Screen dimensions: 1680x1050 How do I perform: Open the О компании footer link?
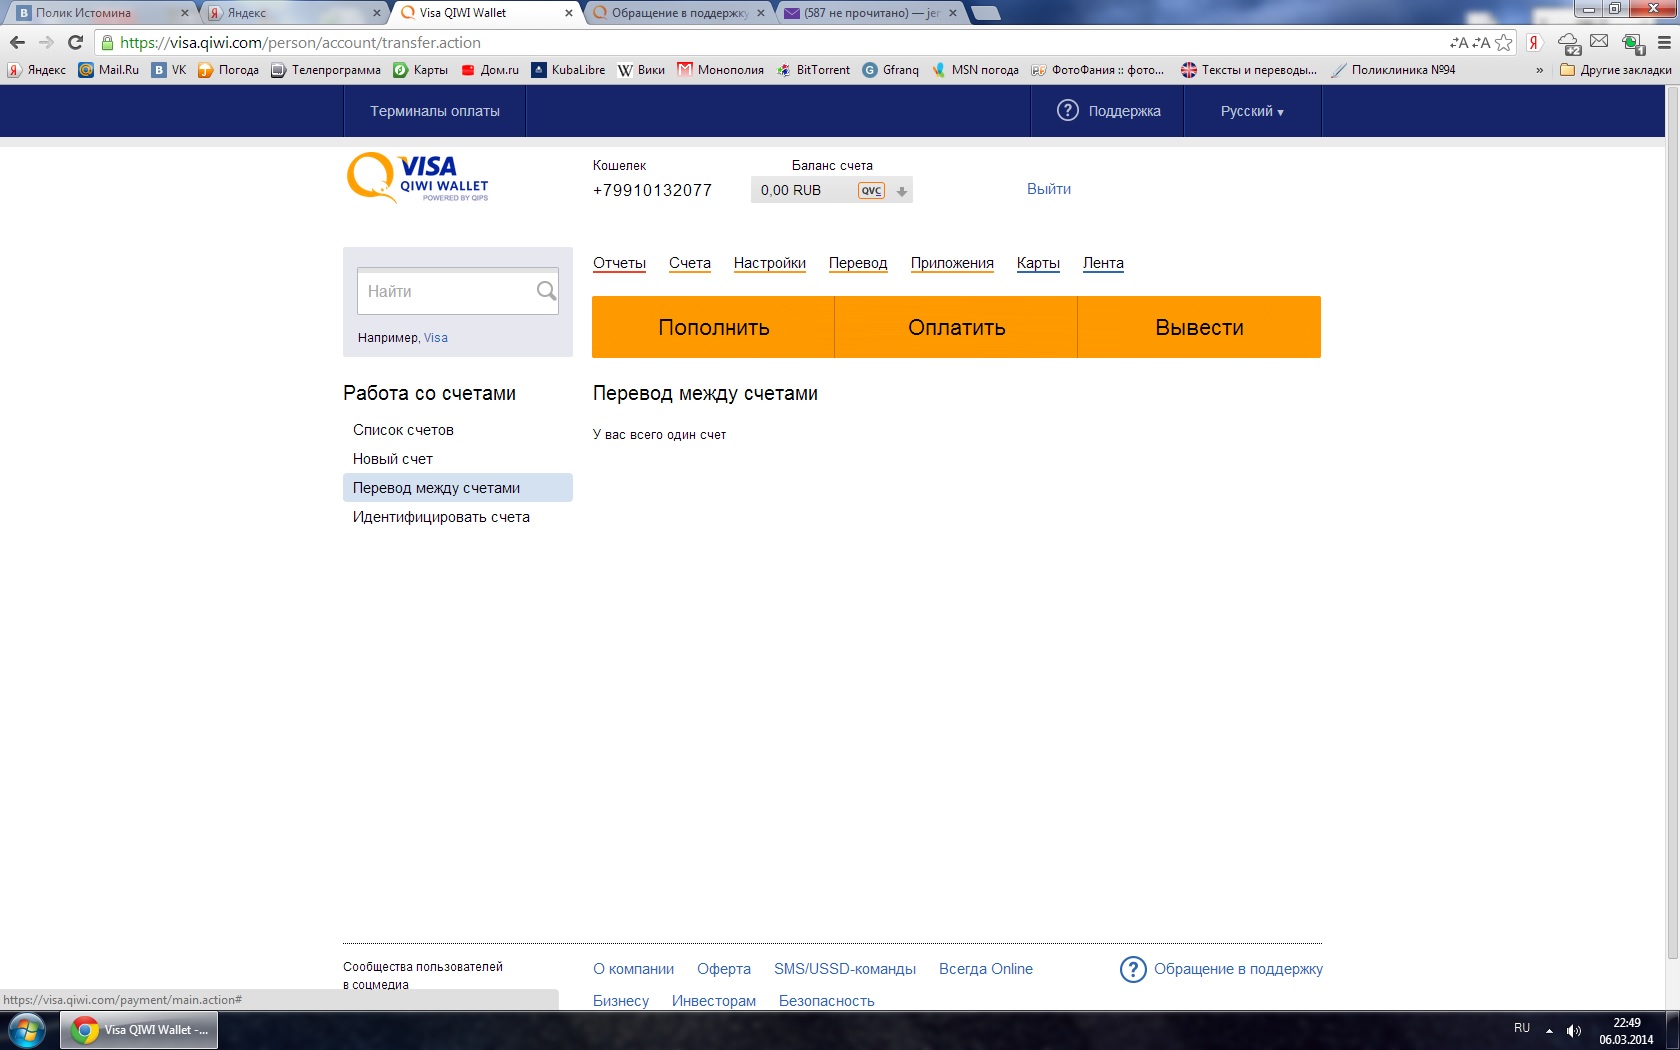[x=633, y=969]
